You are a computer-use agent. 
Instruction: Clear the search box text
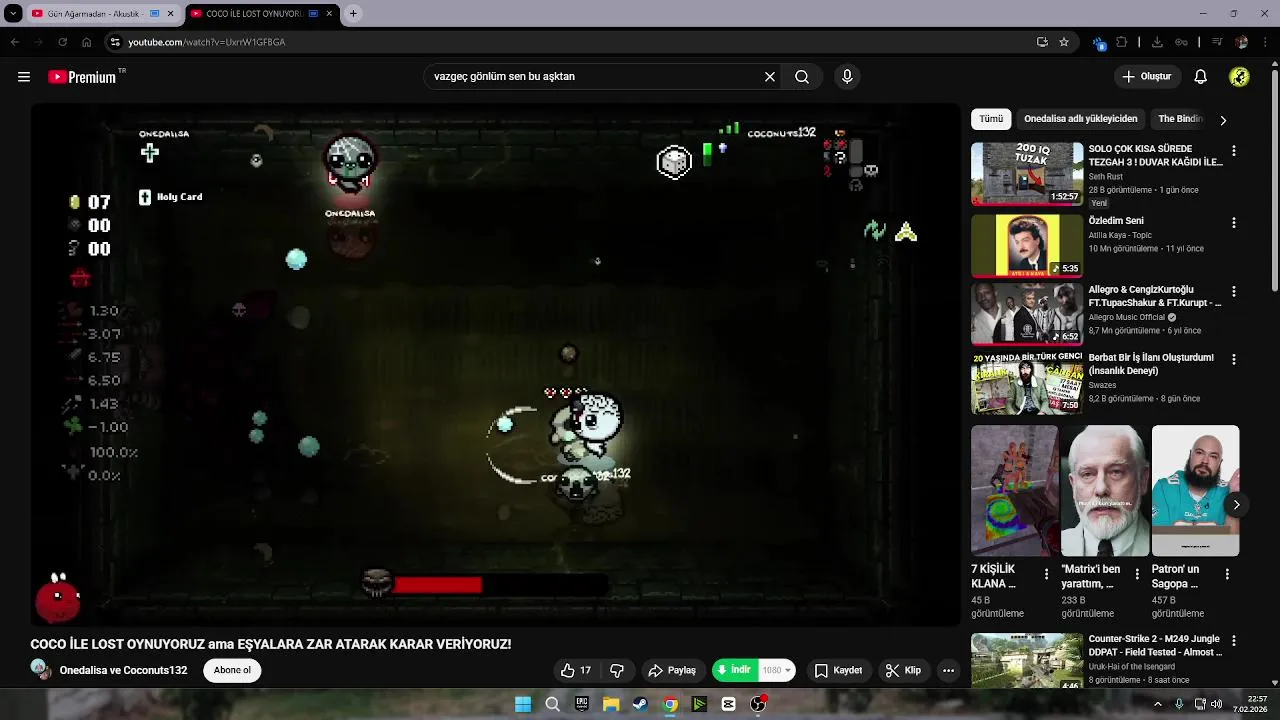770,76
